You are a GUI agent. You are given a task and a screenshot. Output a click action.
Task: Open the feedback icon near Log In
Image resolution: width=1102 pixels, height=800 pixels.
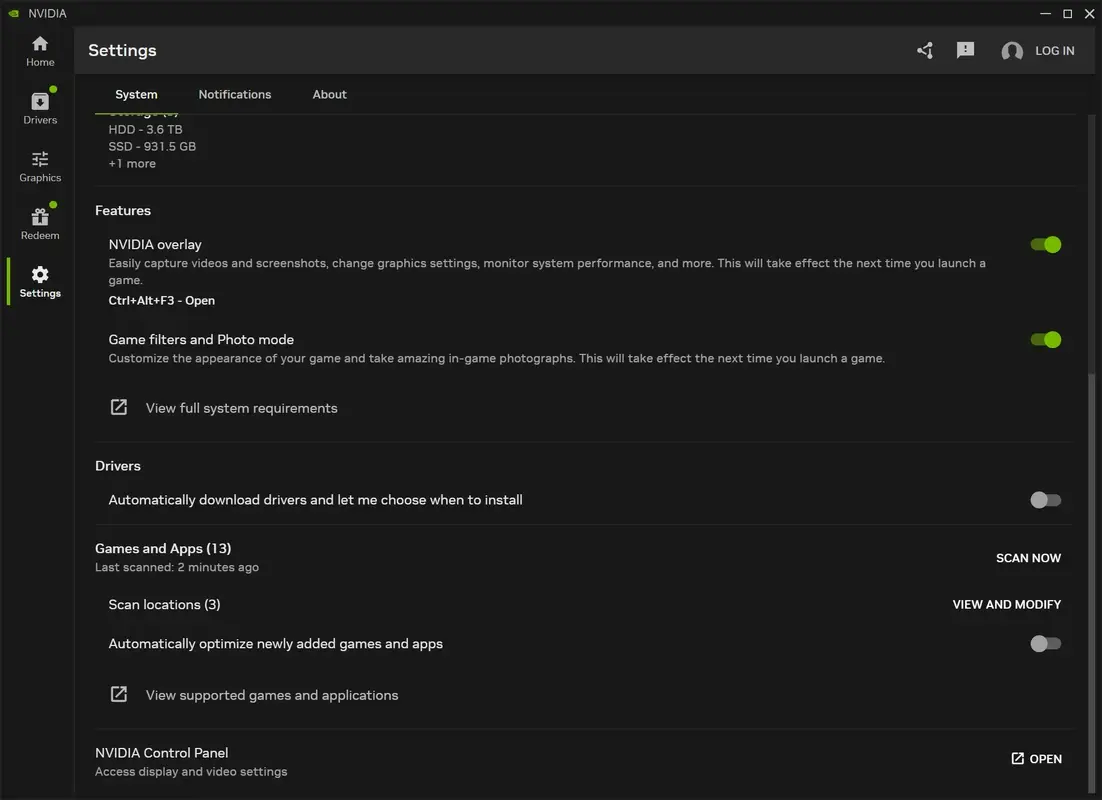[965, 49]
